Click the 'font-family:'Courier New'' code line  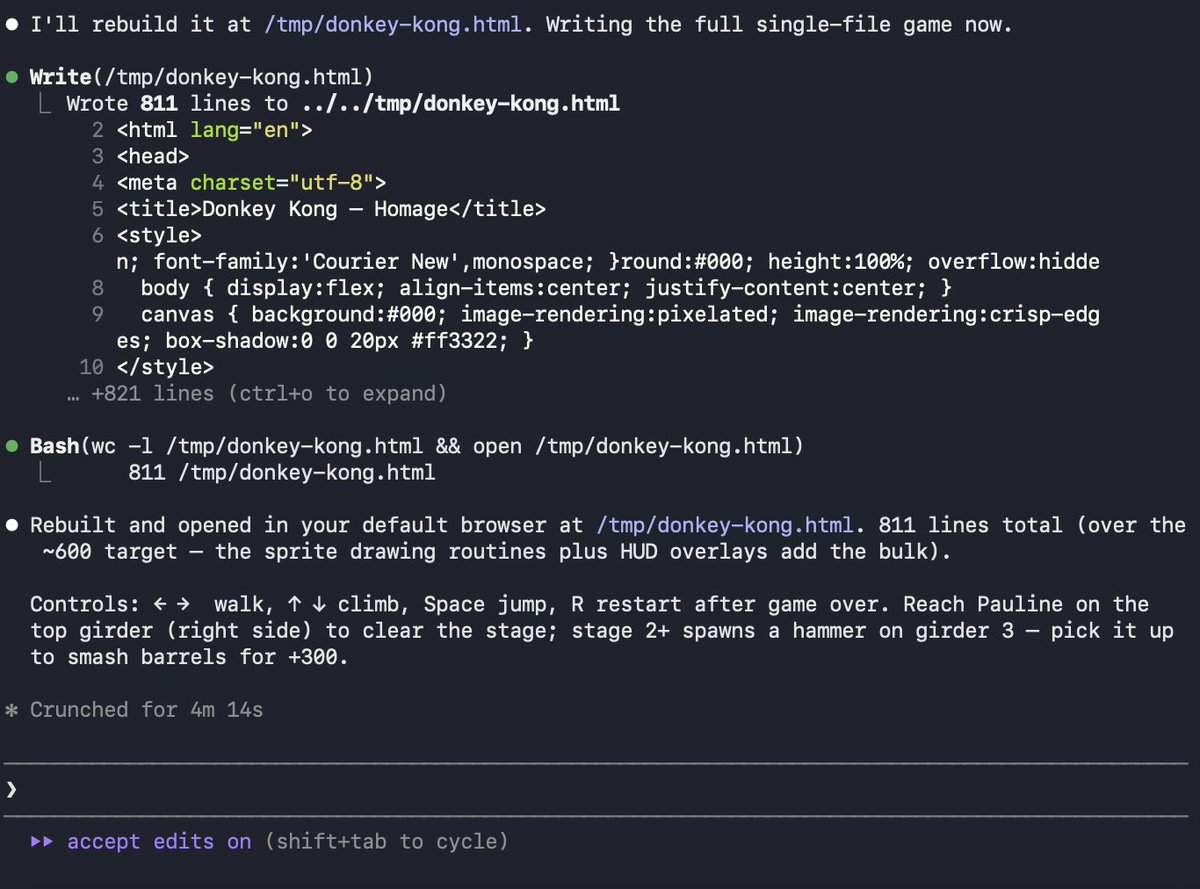pos(609,262)
